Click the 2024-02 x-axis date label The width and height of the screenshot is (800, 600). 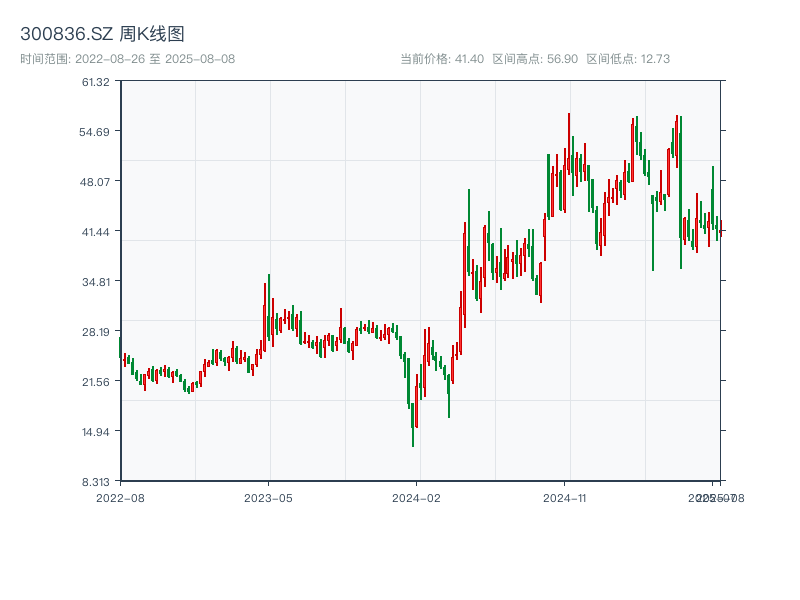coord(417,497)
